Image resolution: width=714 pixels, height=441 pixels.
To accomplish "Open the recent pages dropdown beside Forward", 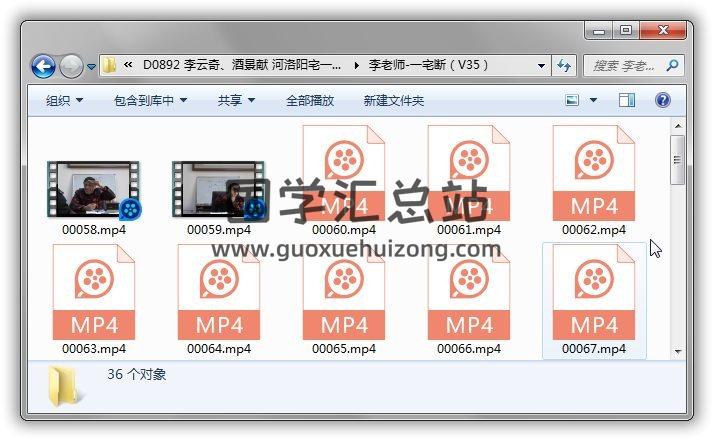I will [x=91, y=67].
